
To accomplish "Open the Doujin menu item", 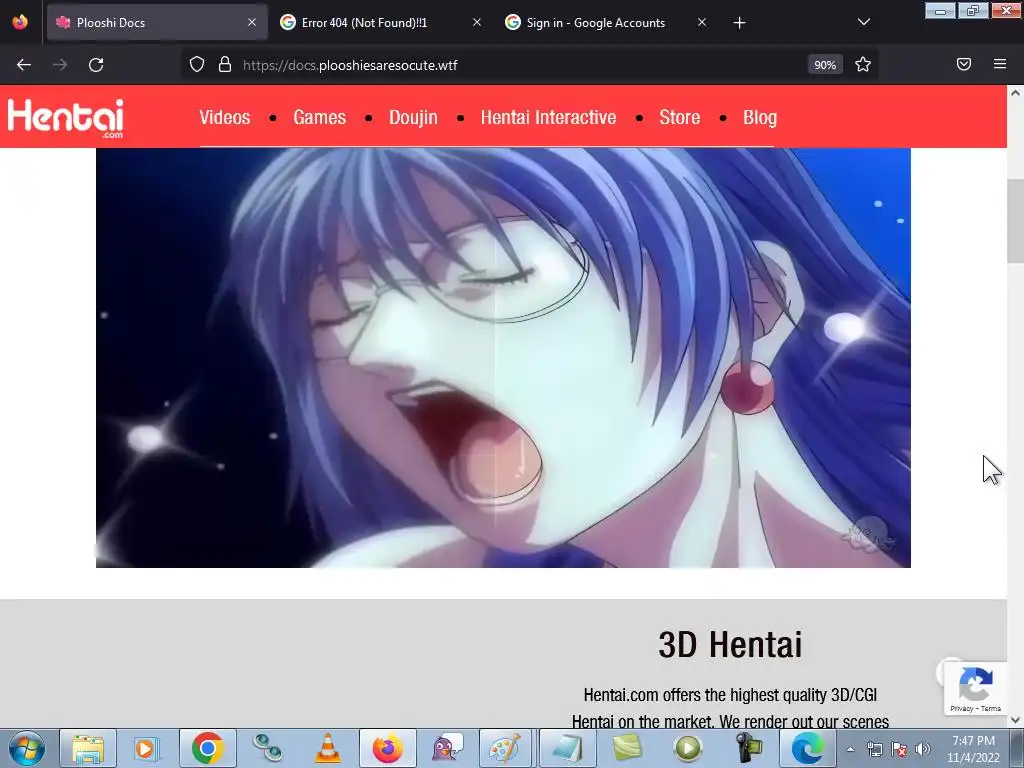I will [413, 118].
